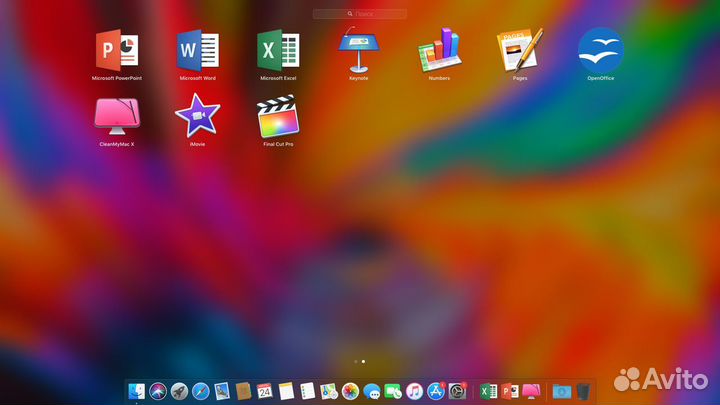Open the OpenOffice app
Viewport: 720px width, 405px height.
click(x=601, y=50)
